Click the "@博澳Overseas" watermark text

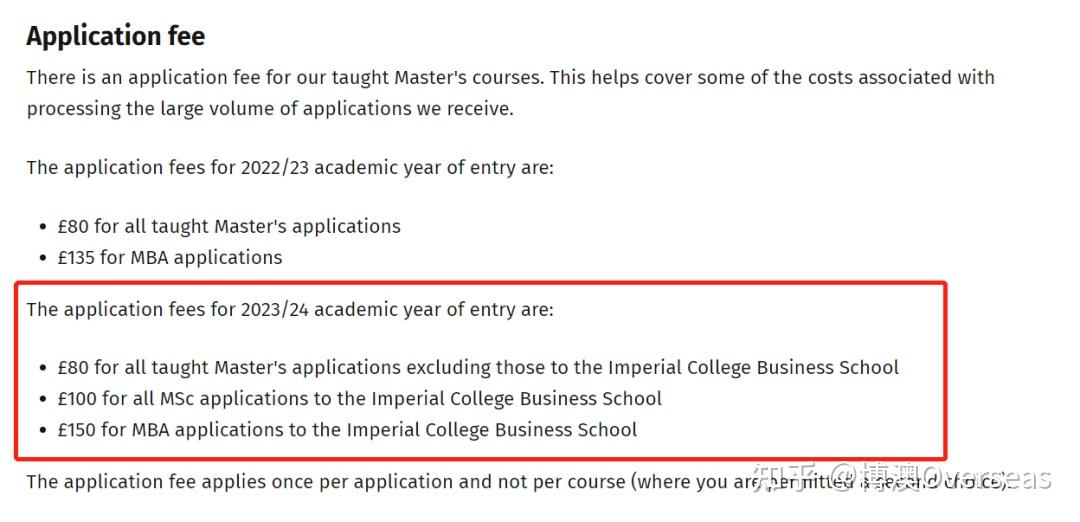(x=940, y=479)
